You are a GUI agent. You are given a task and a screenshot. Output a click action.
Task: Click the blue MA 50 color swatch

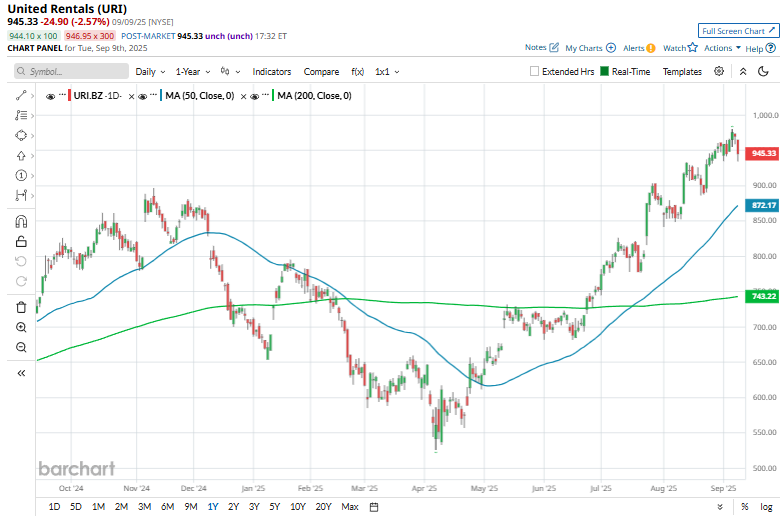point(161,96)
